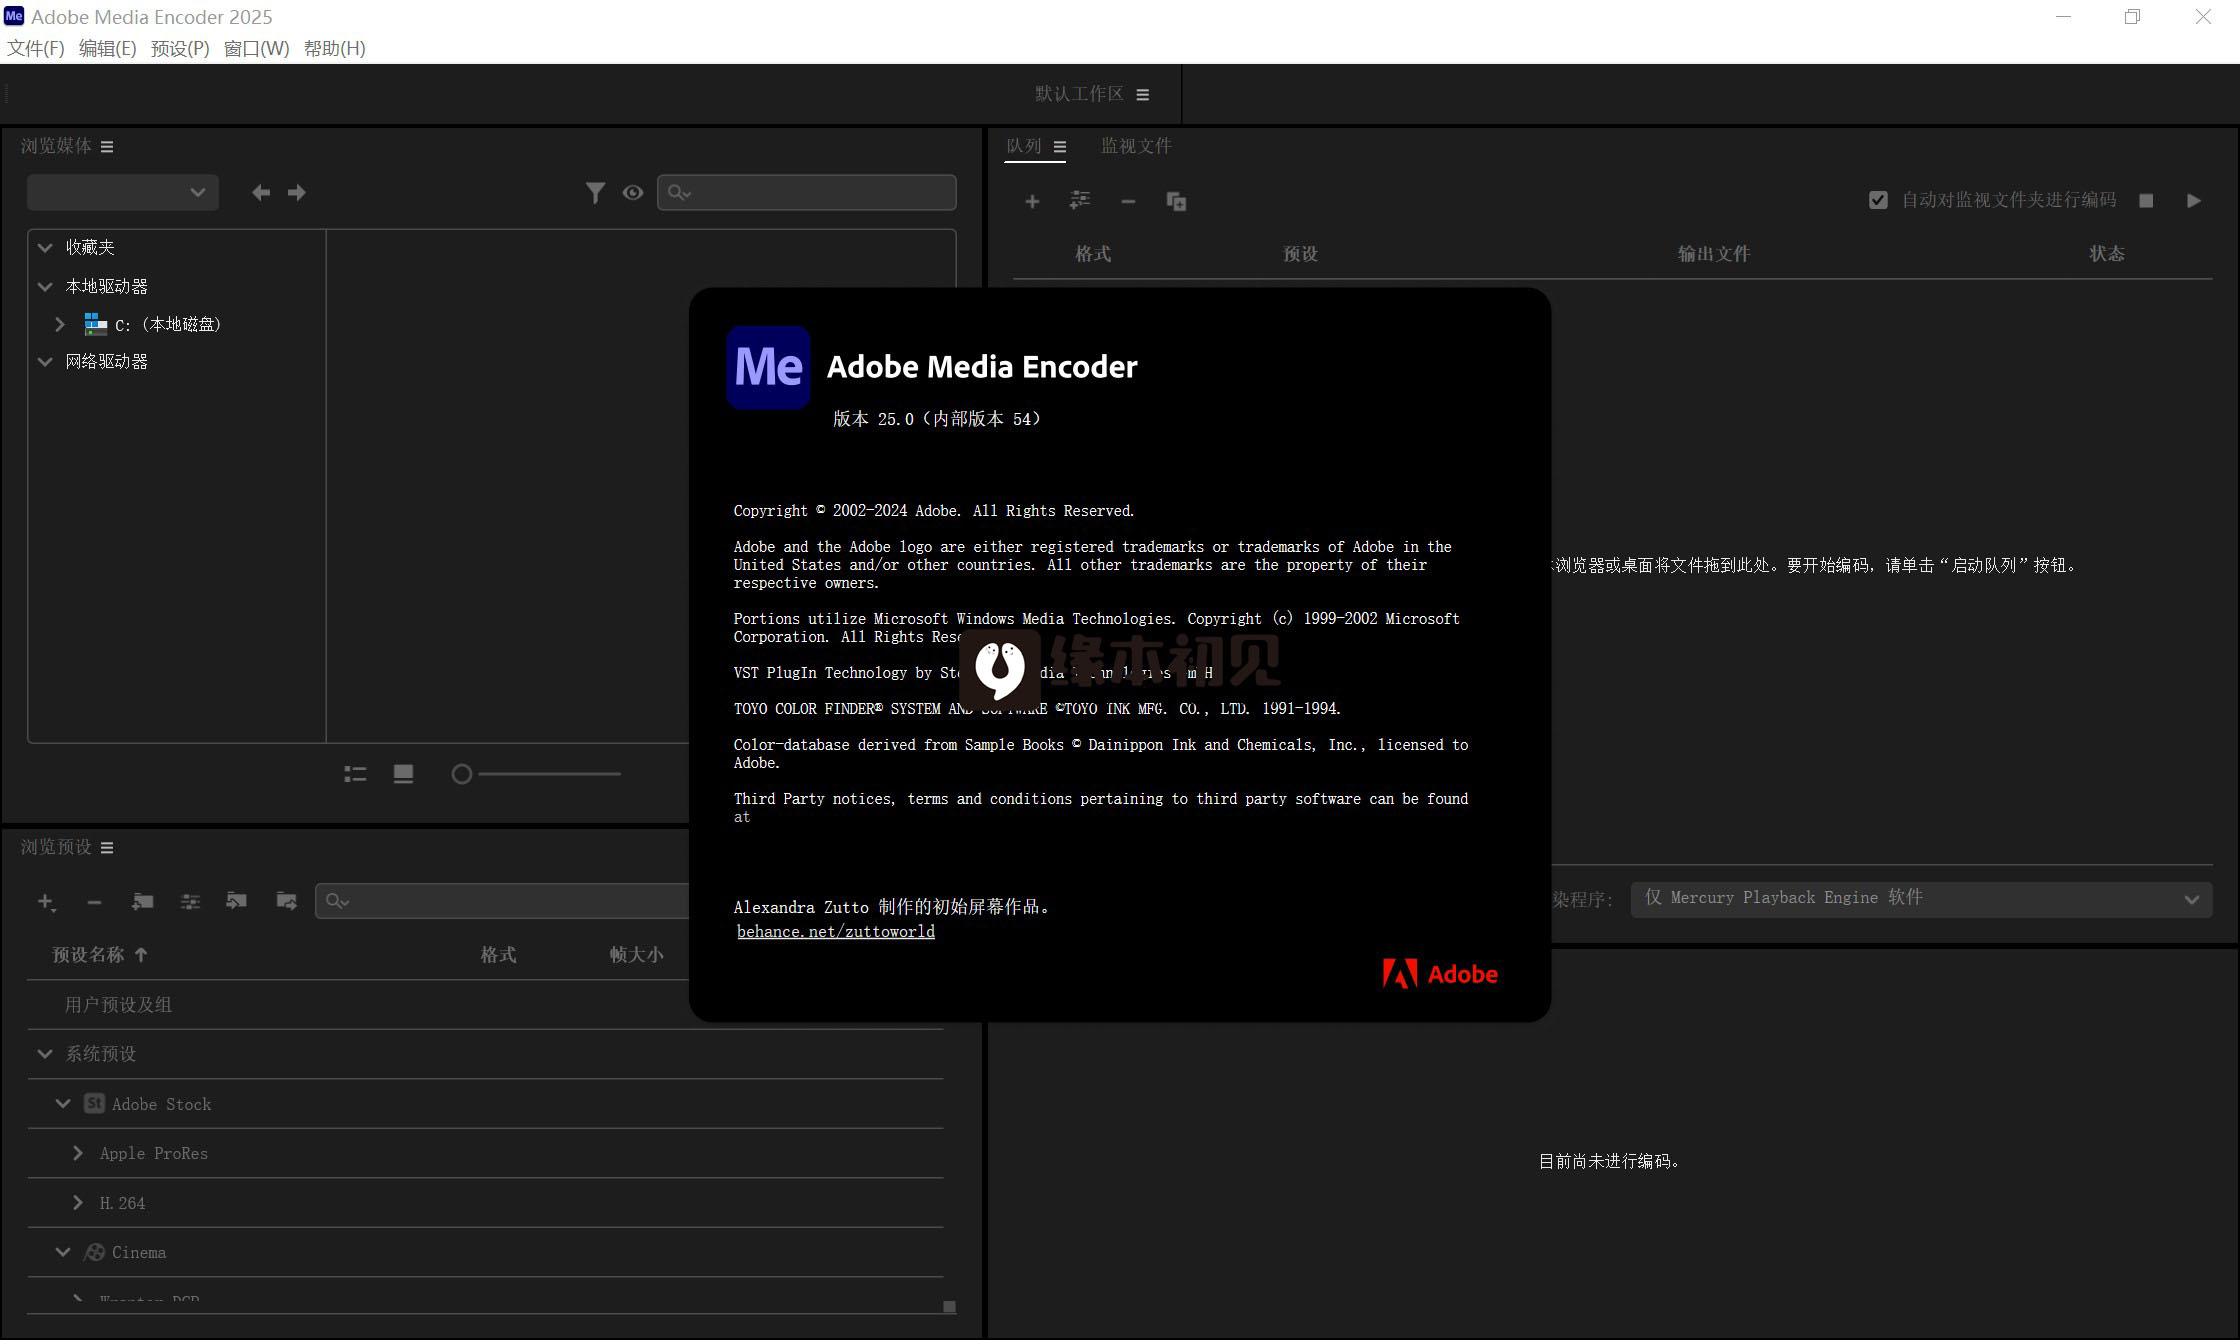Collapse the 系统预设 group
2240x1340 pixels.
45,1054
